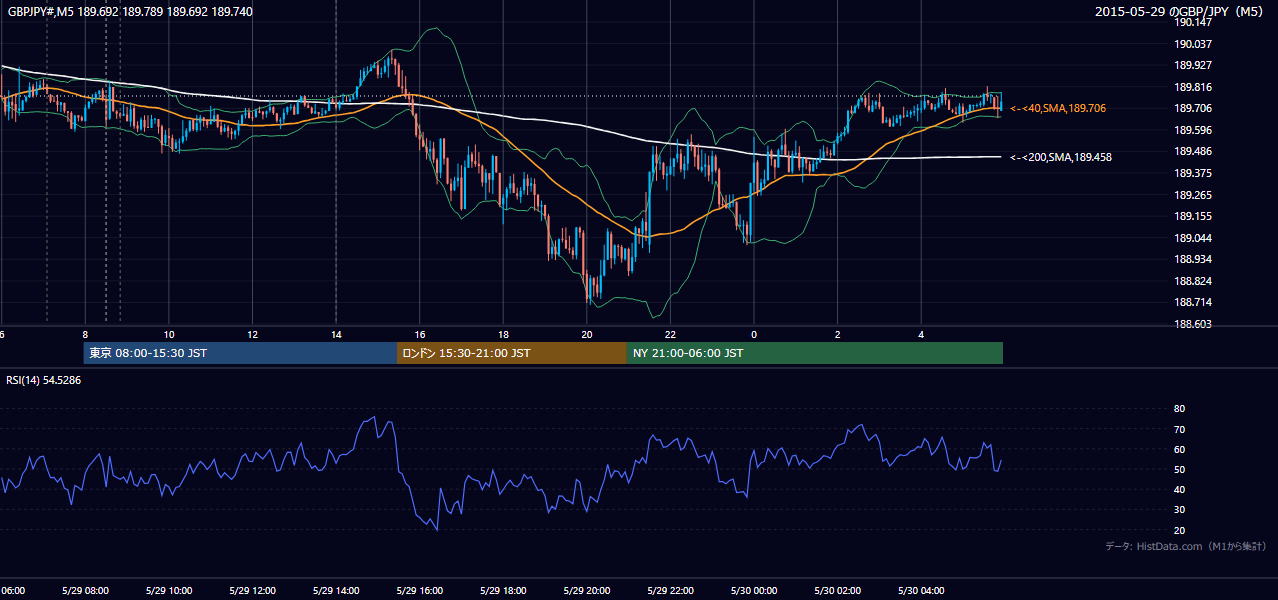Click price axis value 189.927

click(x=1193, y=65)
